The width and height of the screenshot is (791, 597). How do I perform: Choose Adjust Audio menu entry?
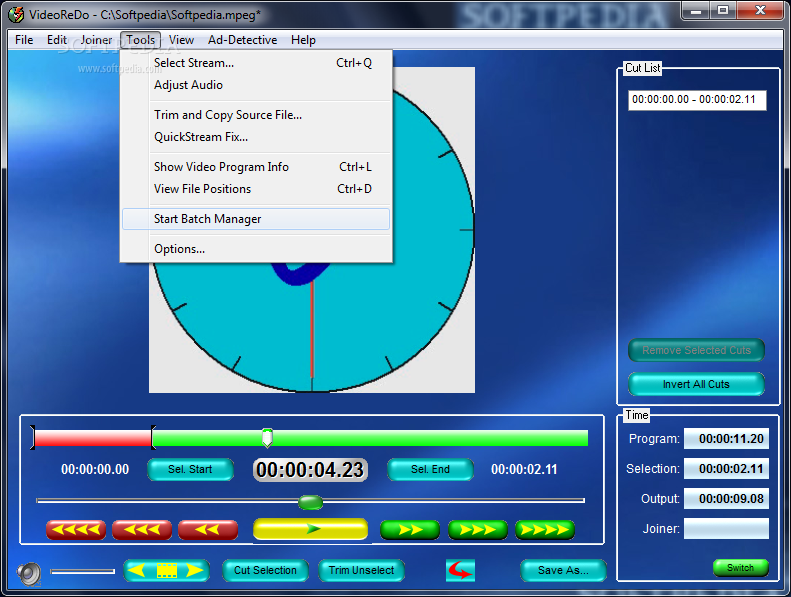pyautogui.click(x=256, y=85)
